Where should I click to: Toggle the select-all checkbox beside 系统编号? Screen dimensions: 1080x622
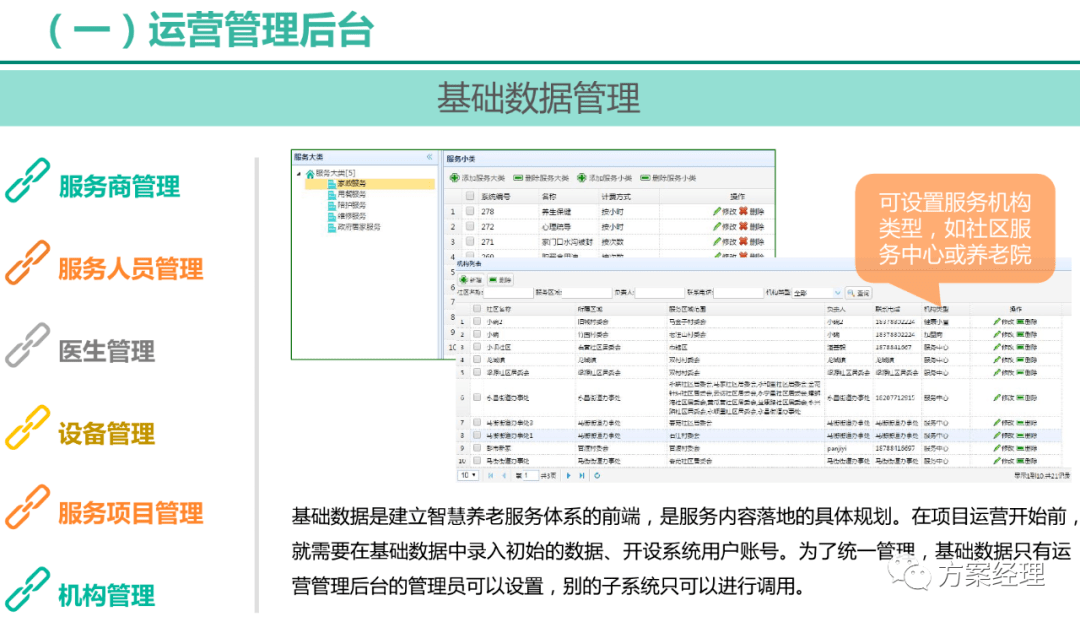pyautogui.click(x=470, y=197)
